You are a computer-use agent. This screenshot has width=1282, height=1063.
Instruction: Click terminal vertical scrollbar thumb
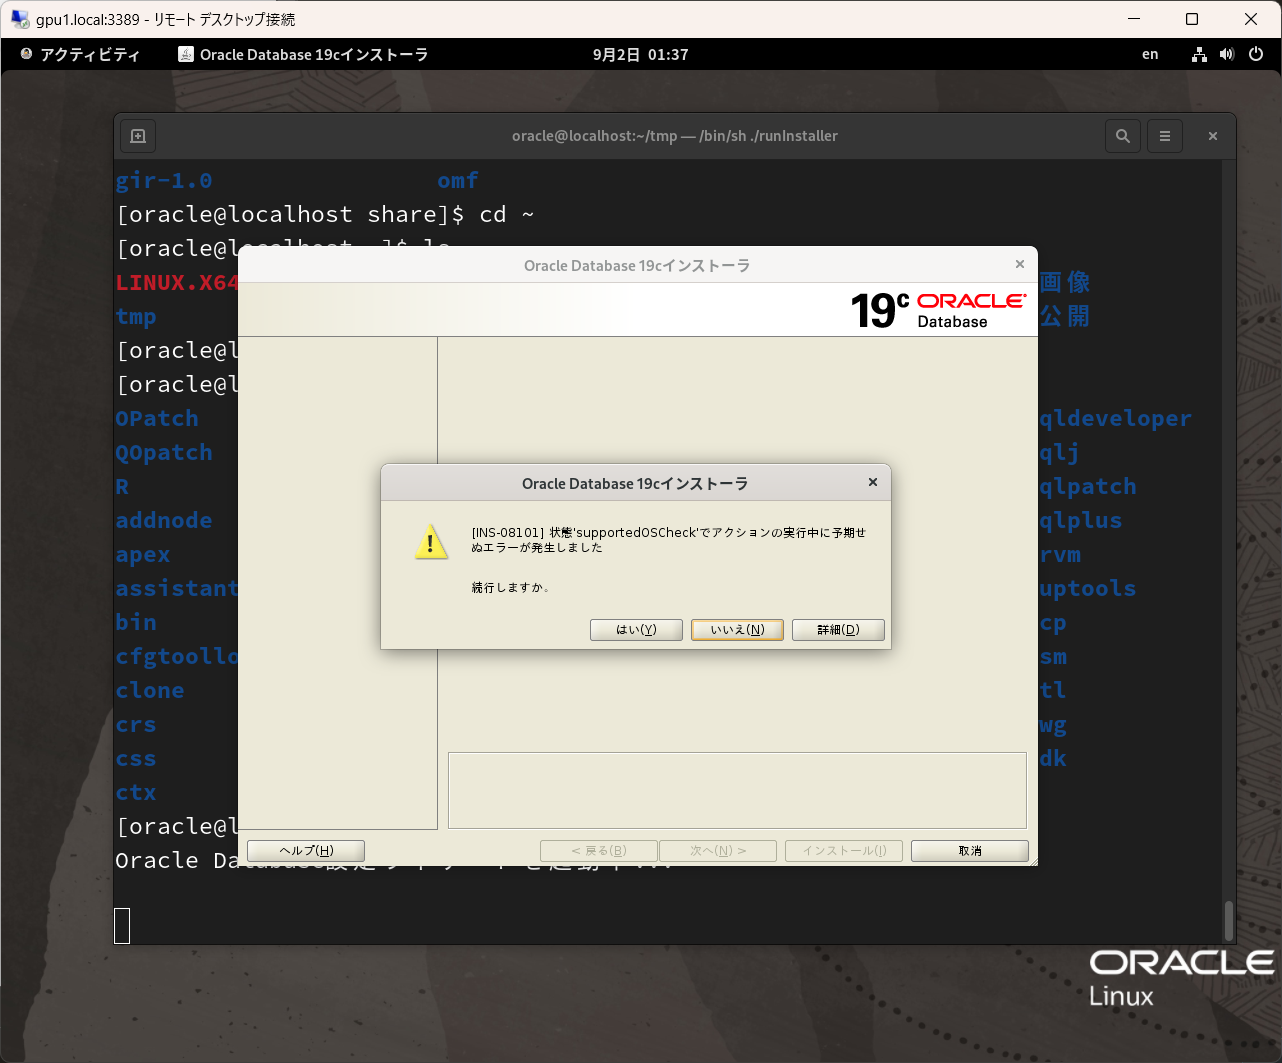click(1229, 921)
